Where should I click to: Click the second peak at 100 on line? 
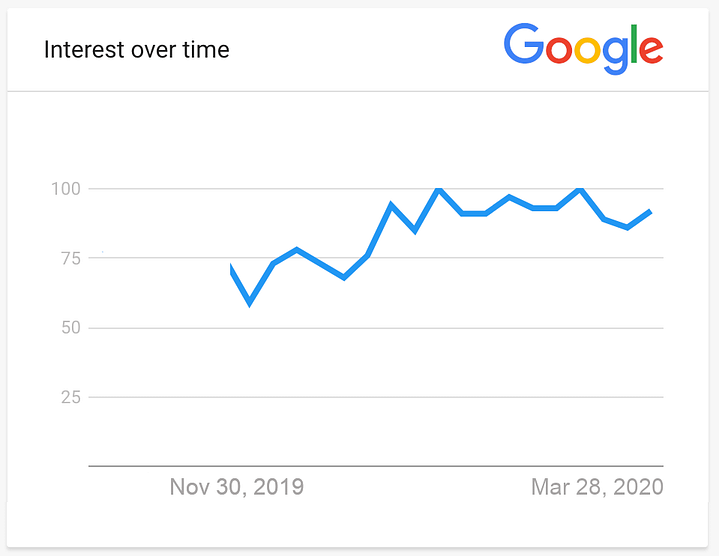[580, 189]
